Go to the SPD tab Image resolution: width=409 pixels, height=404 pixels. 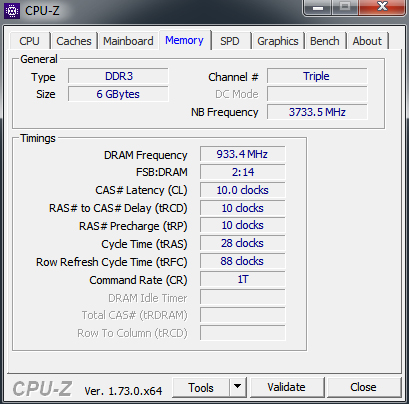230,41
